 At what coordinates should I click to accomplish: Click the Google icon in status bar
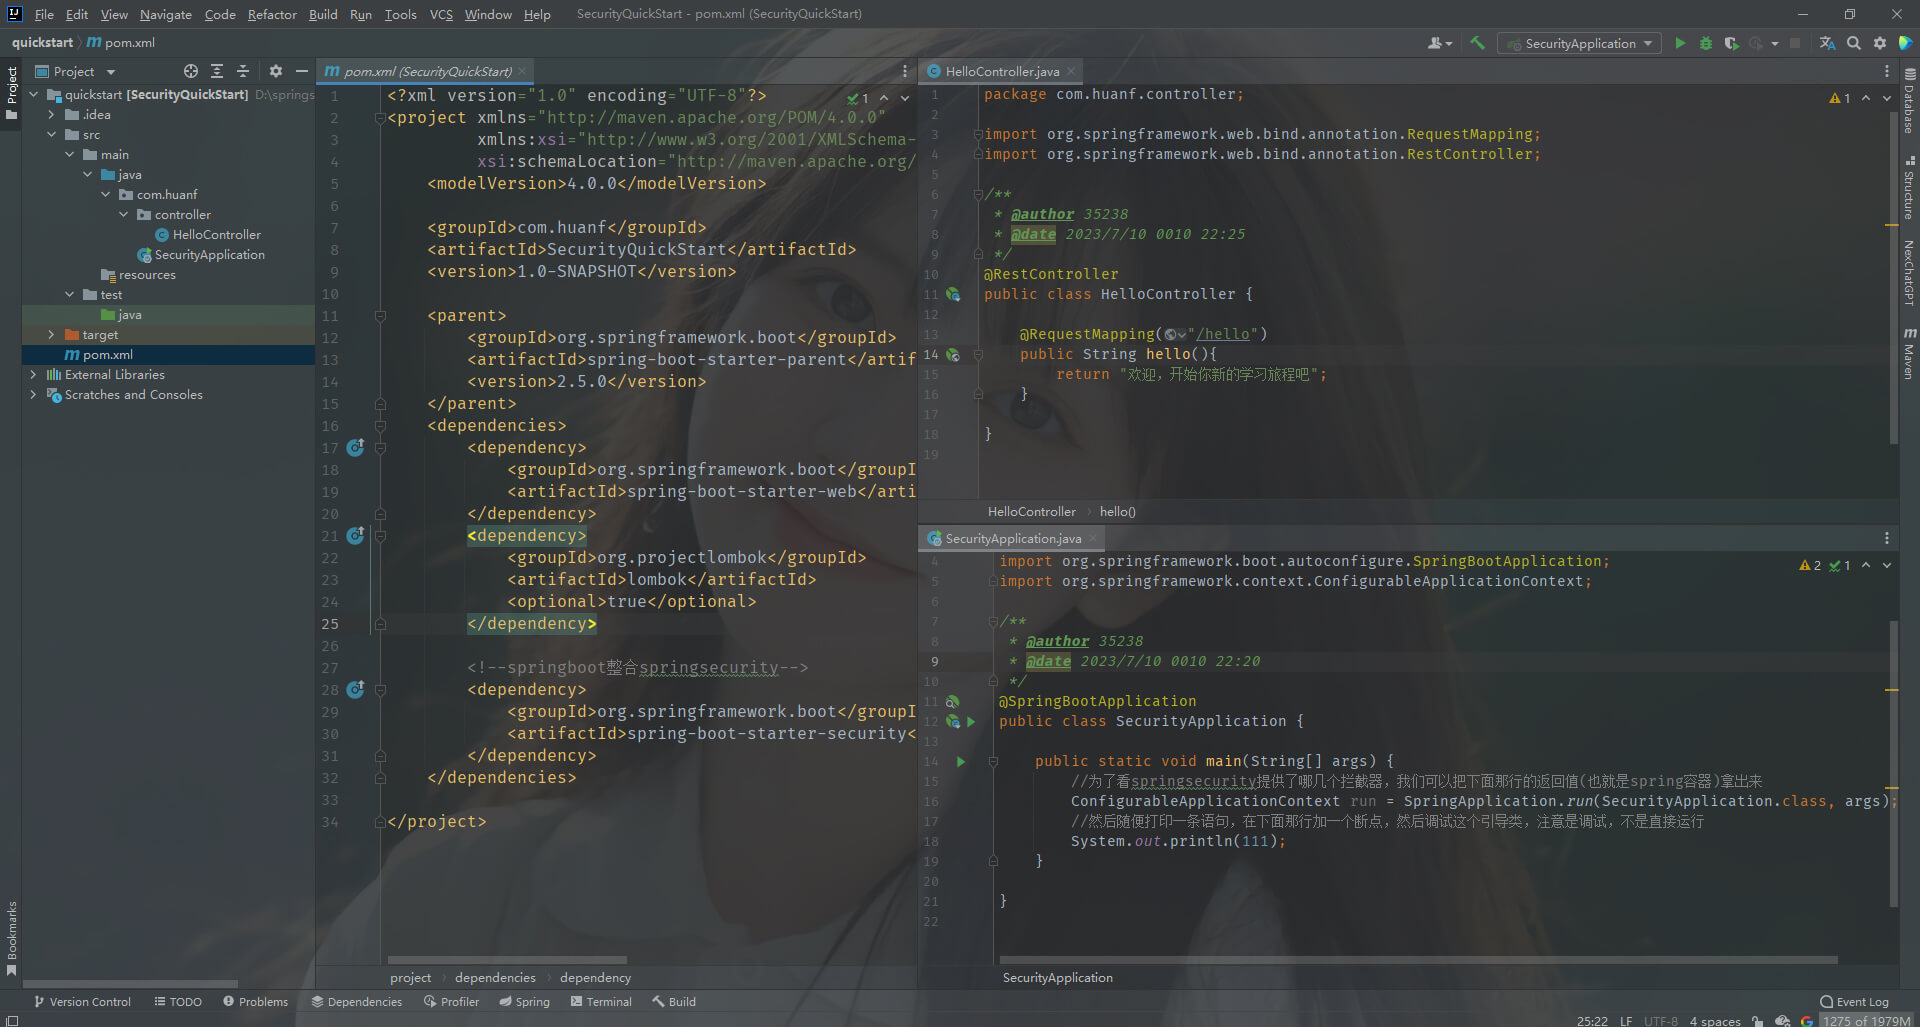coord(1807,1021)
